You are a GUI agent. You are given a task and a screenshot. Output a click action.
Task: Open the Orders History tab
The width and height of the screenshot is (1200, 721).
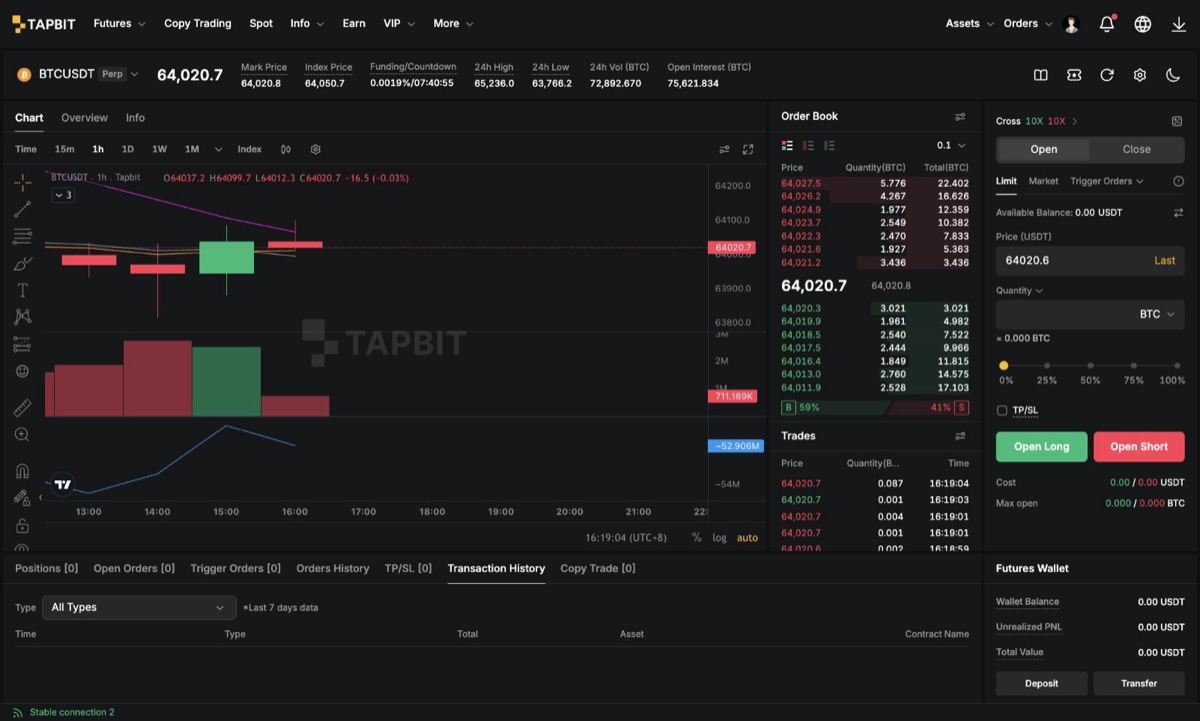(x=333, y=568)
